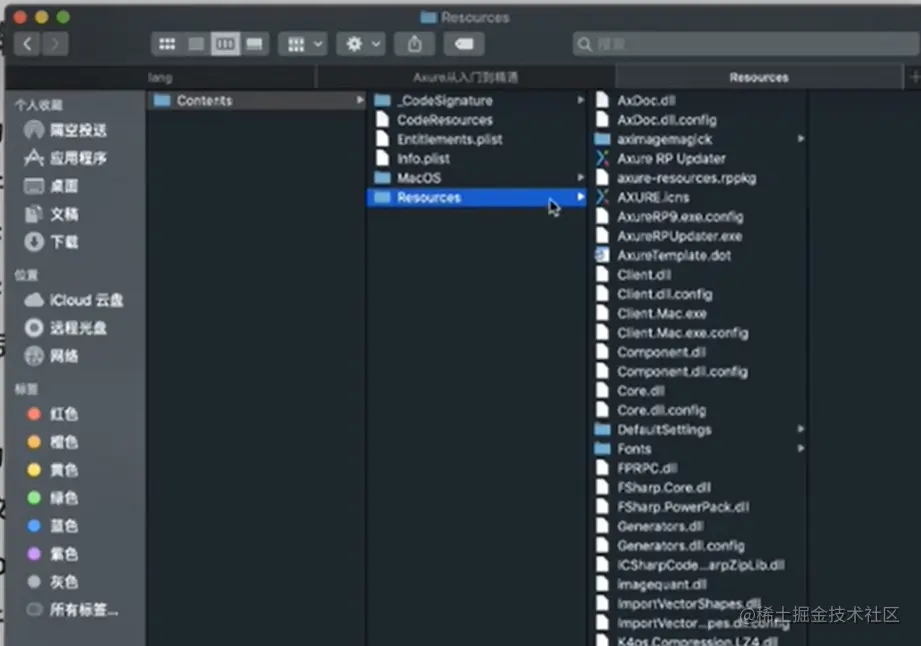Image resolution: width=921 pixels, height=646 pixels.
Task: Switch to list view in the Finder toolbar
Action: (196, 44)
